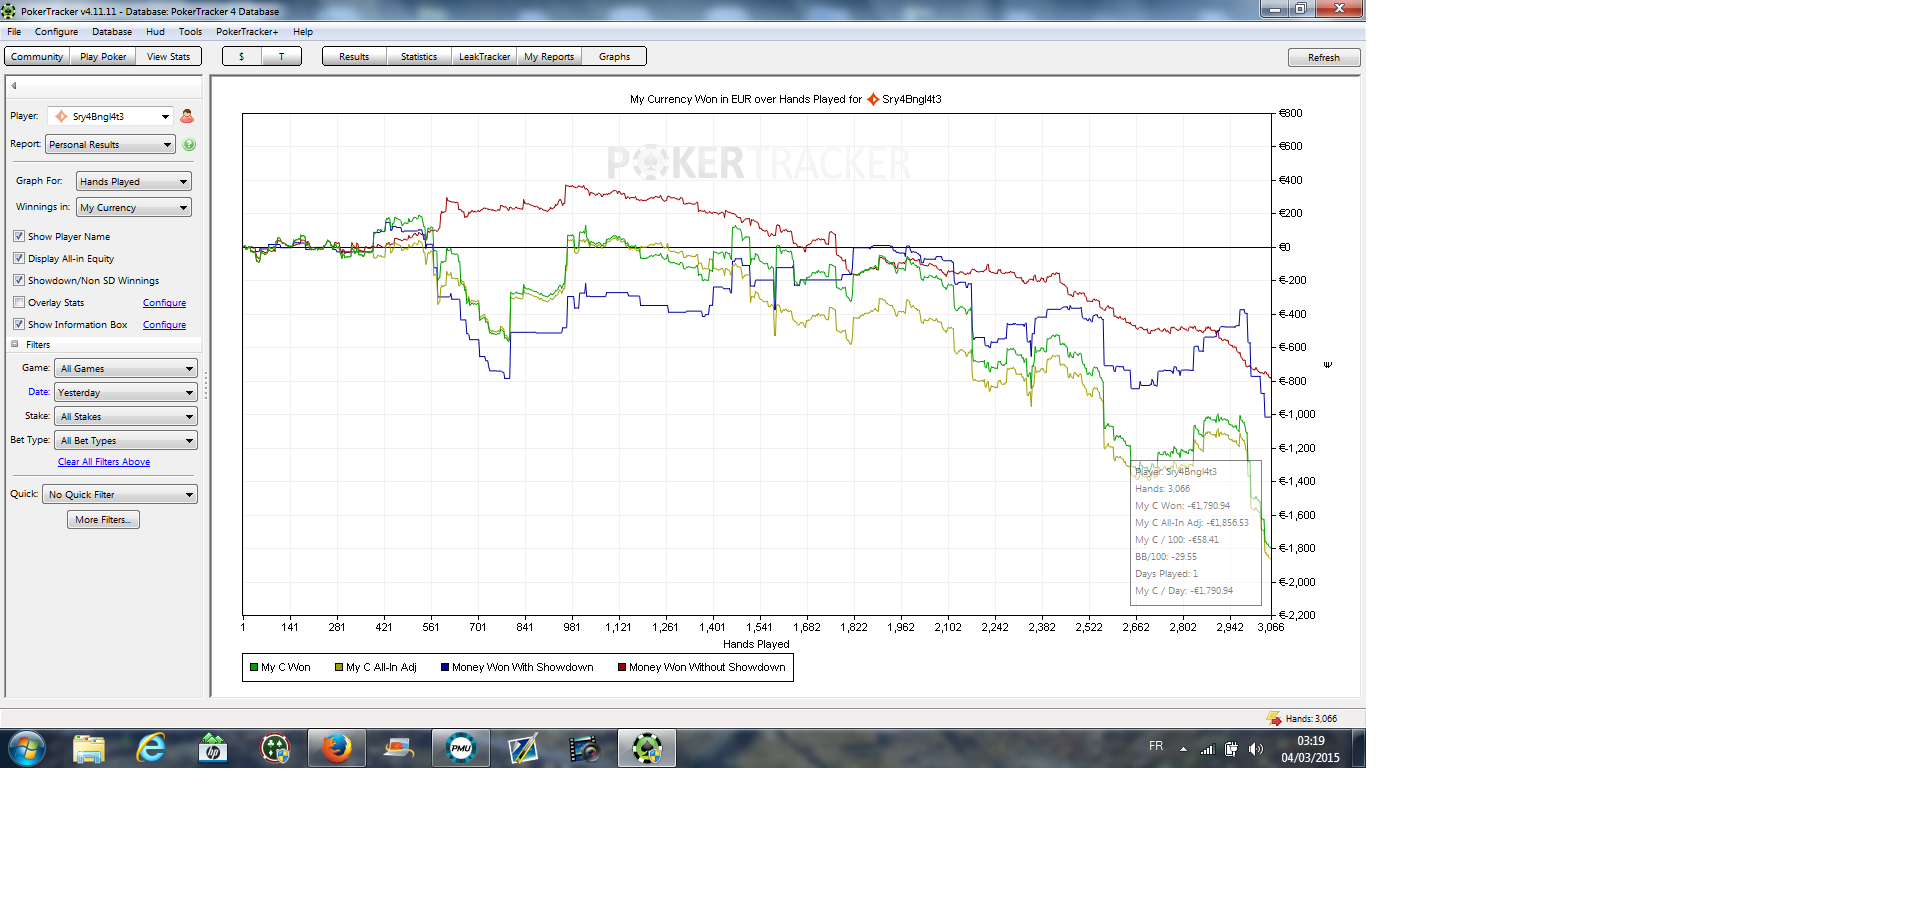The image size is (1905, 910).
Task: Open the PMU poker client in taskbar
Action: [x=461, y=748]
